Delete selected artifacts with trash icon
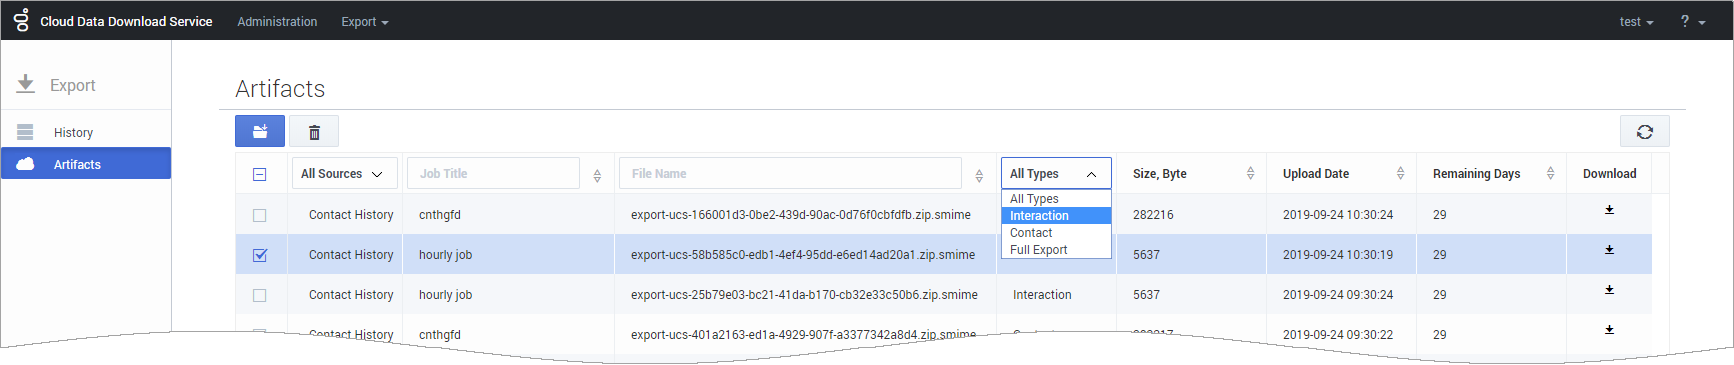This screenshot has height=365, width=1734. [314, 131]
